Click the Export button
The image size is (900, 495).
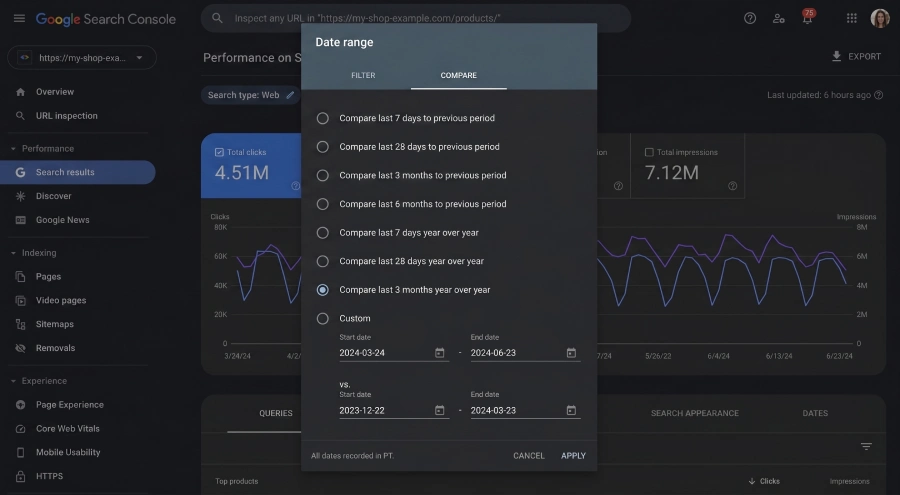tap(856, 56)
